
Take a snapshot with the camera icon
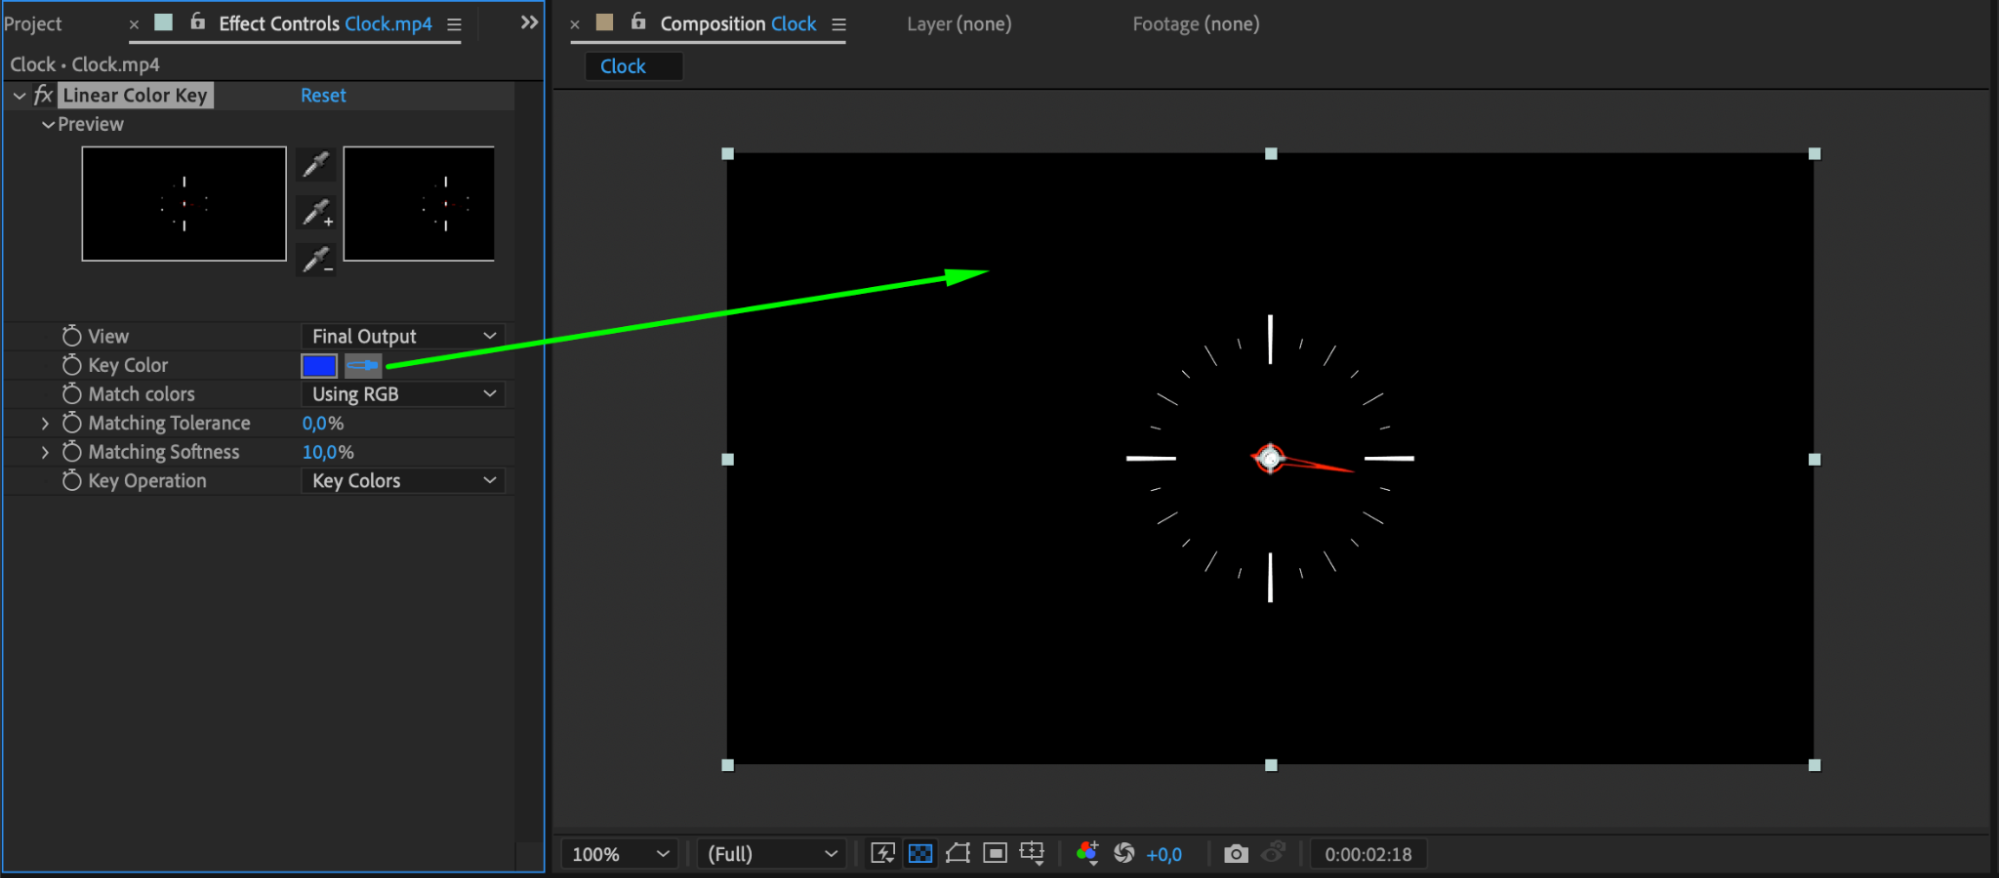click(x=1236, y=854)
